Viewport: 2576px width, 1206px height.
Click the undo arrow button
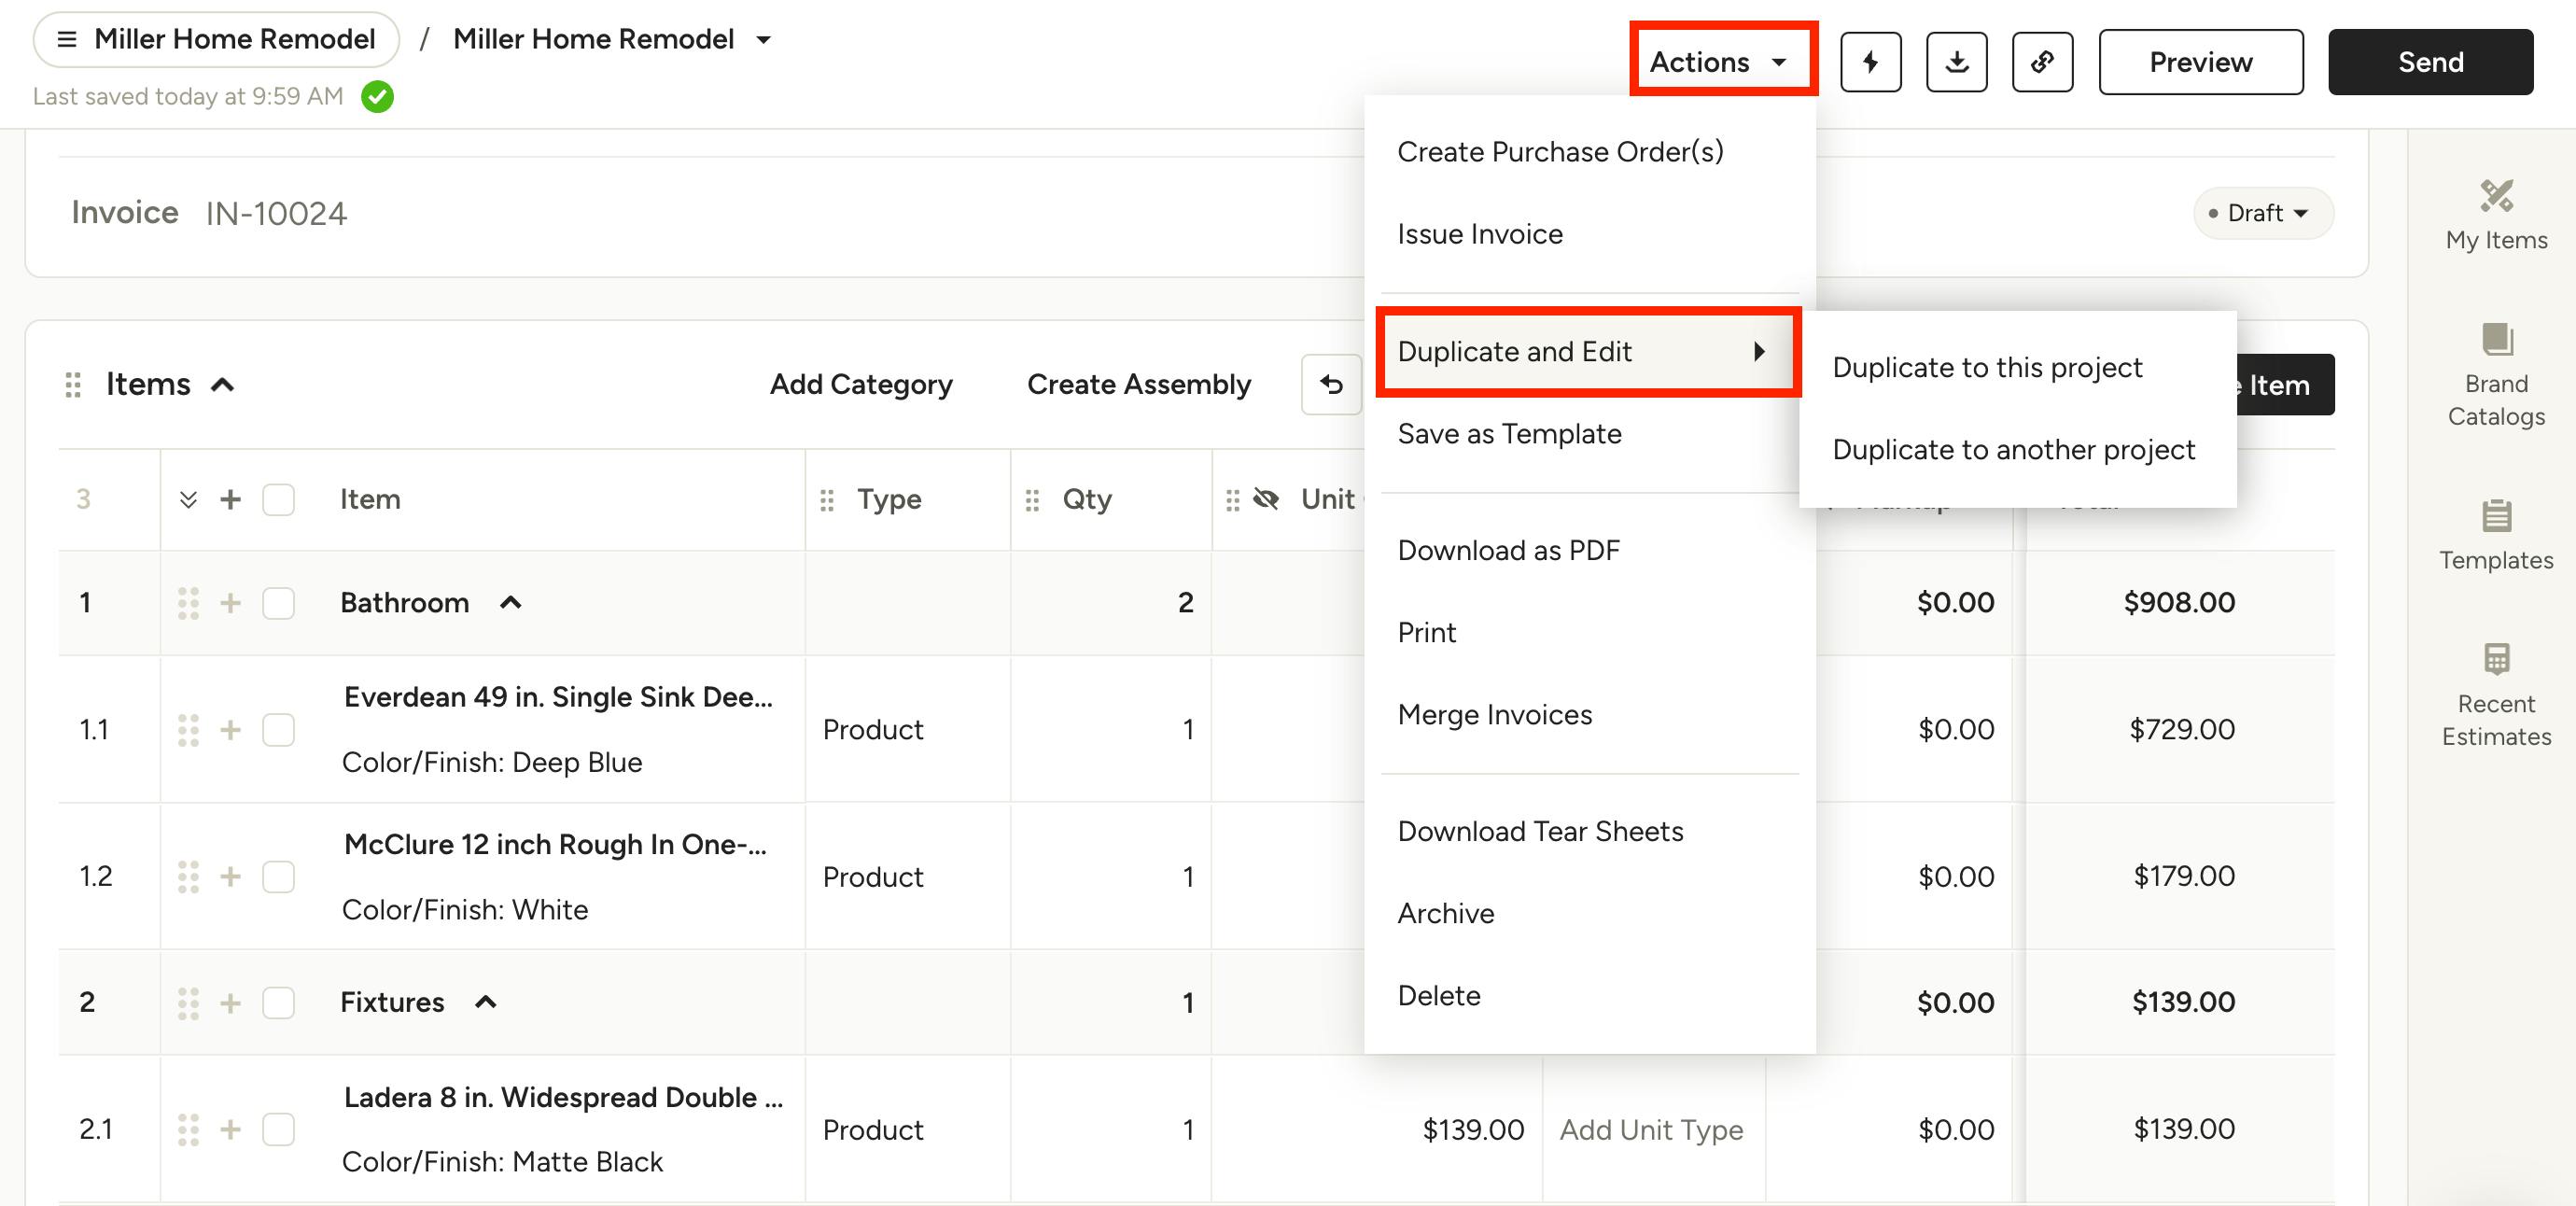(1331, 384)
